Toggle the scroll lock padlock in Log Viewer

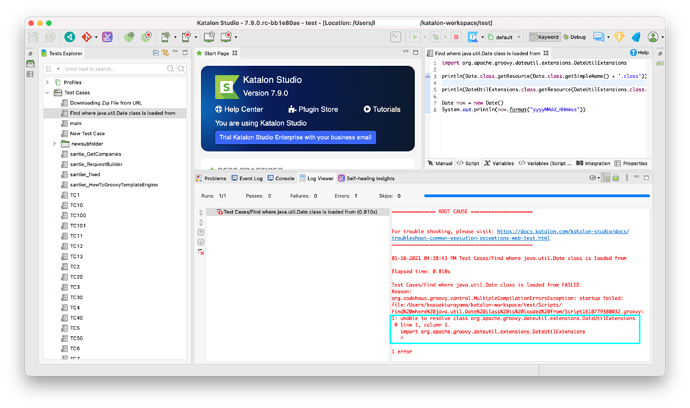[616, 178]
